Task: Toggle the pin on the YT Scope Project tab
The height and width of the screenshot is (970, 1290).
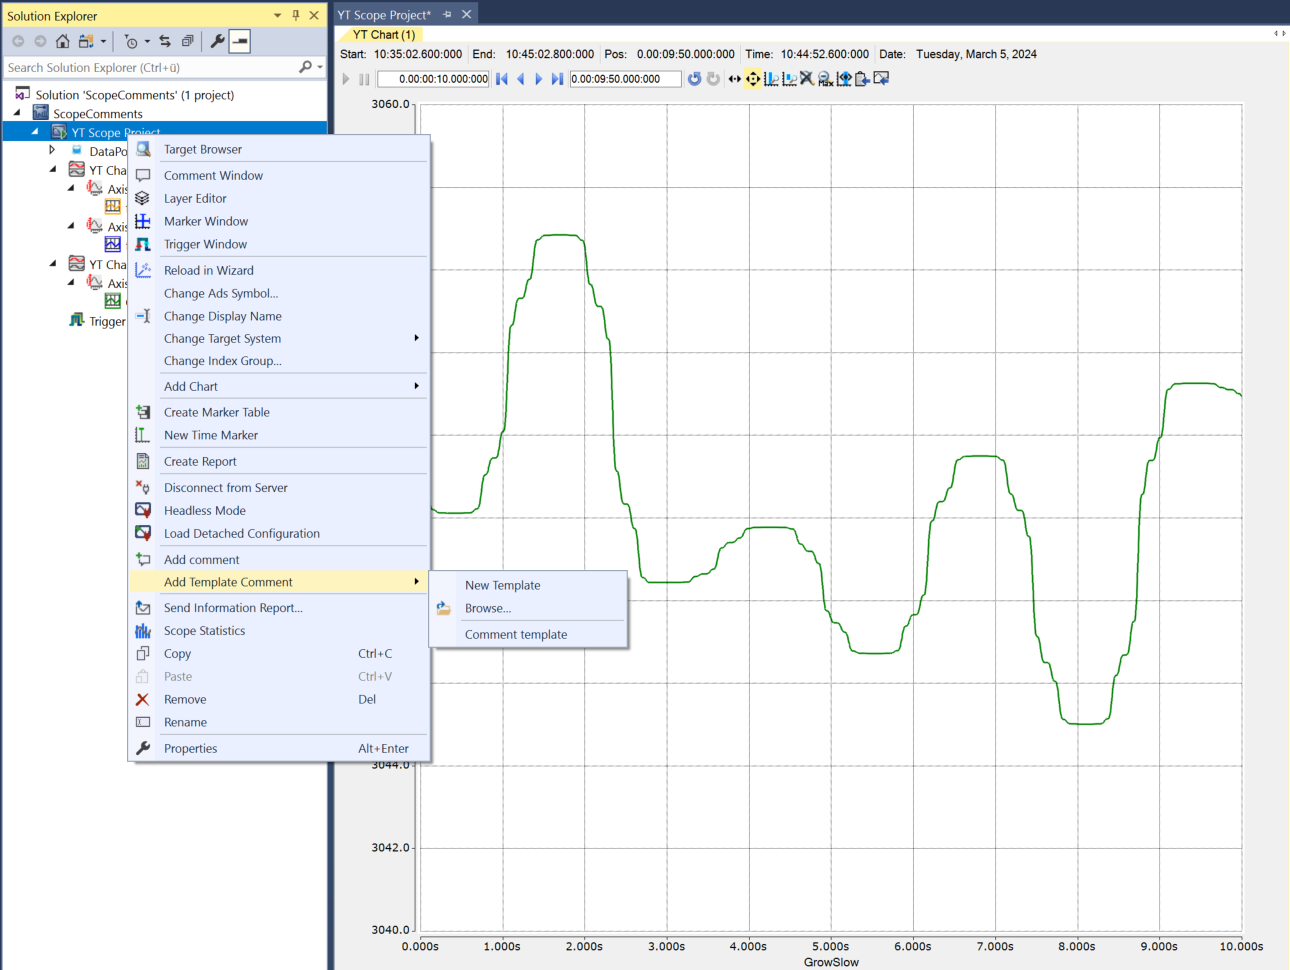Action: click(447, 14)
